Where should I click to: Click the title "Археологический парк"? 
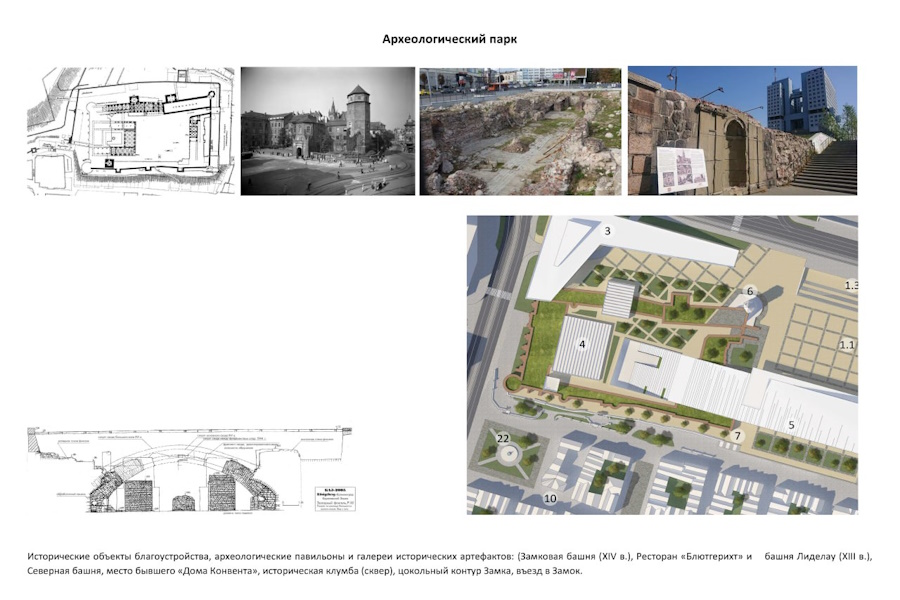449,39
